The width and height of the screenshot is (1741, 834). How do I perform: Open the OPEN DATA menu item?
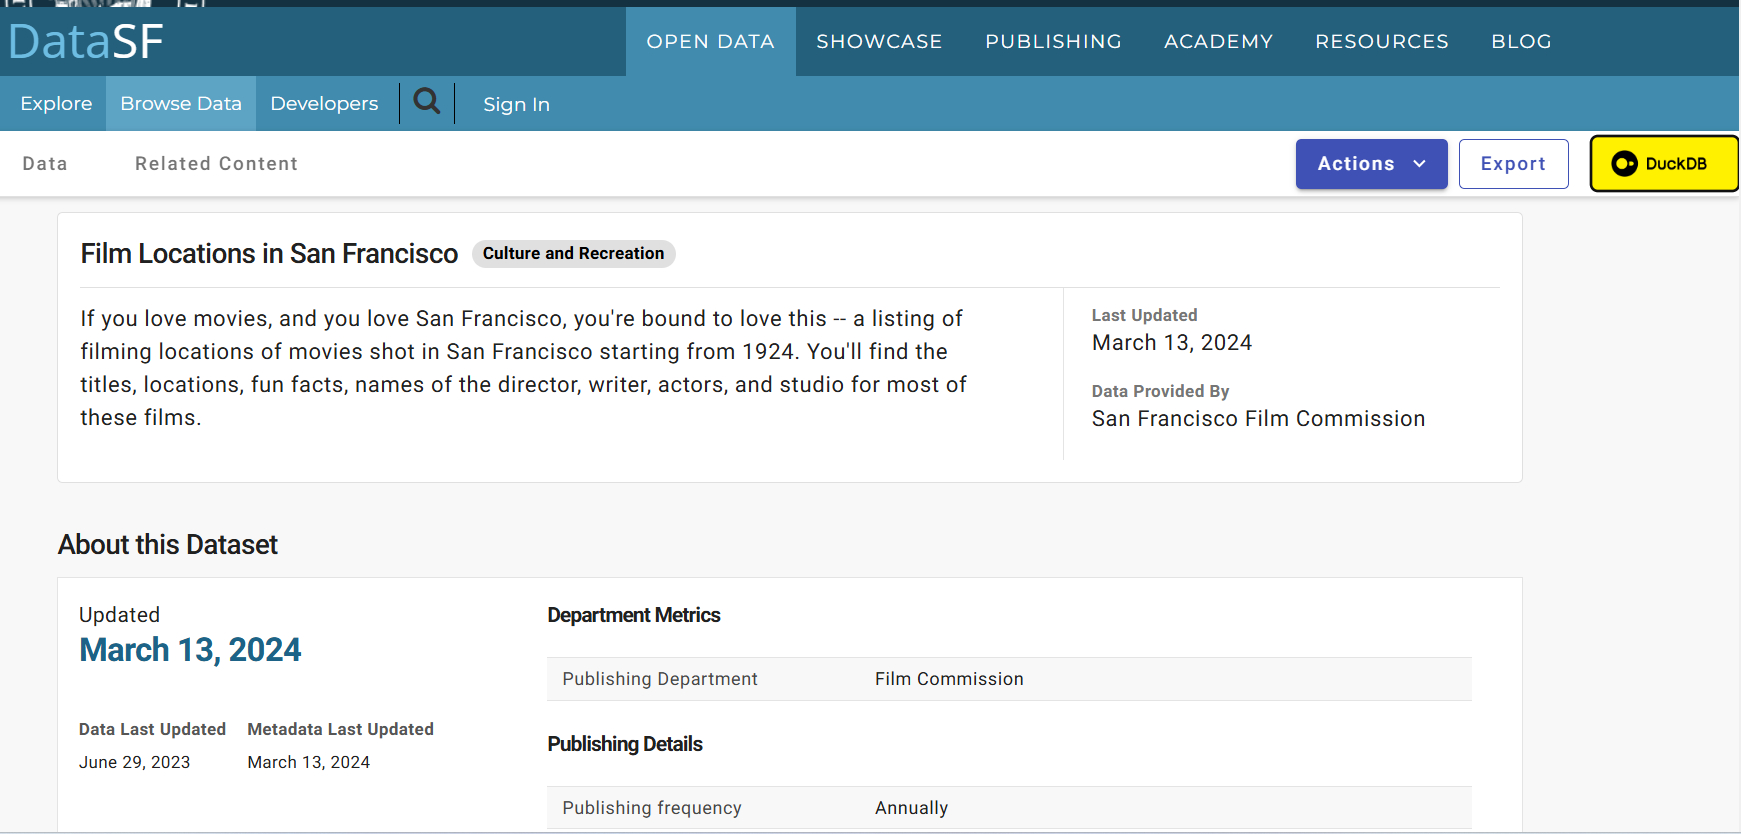click(x=710, y=42)
